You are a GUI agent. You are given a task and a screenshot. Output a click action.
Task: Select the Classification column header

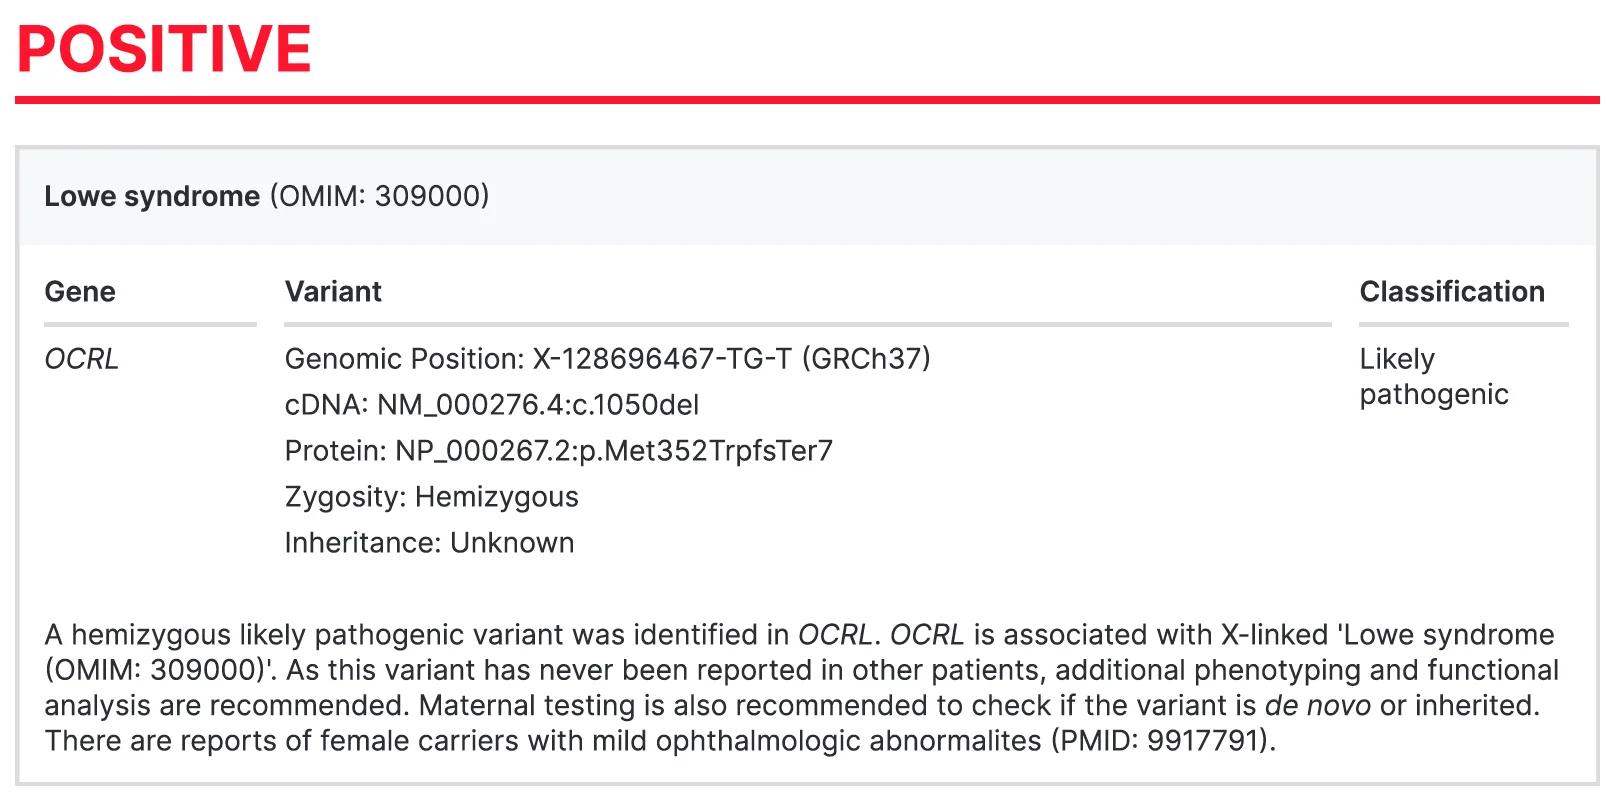tap(1451, 292)
